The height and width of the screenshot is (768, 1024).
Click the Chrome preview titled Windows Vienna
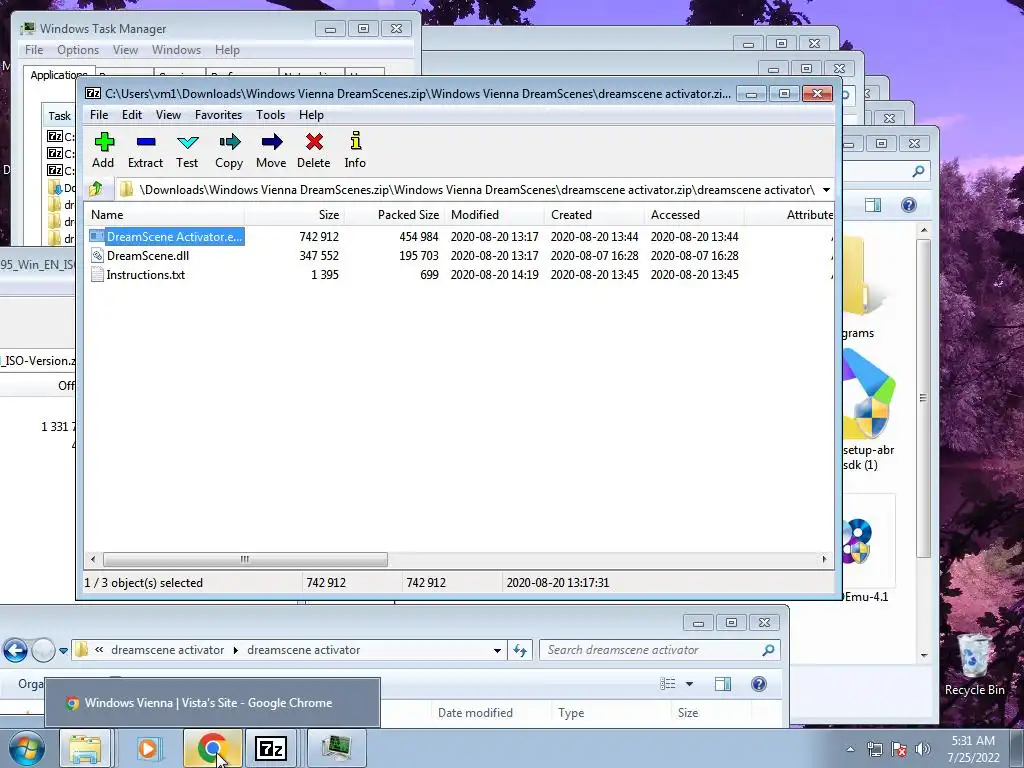(x=212, y=703)
